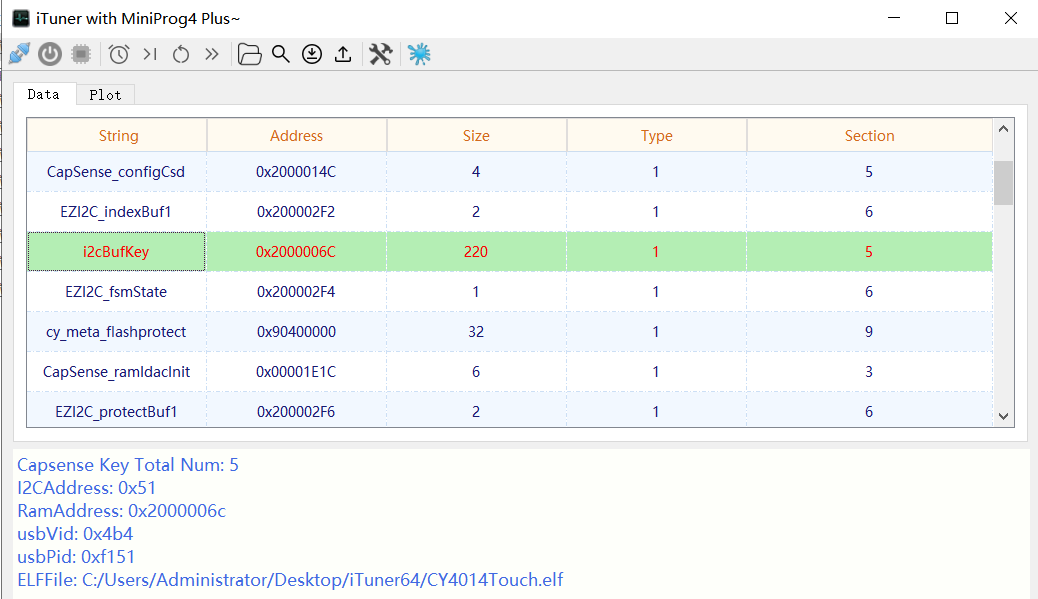Click address 0x2000014C cell

pos(297,172)
